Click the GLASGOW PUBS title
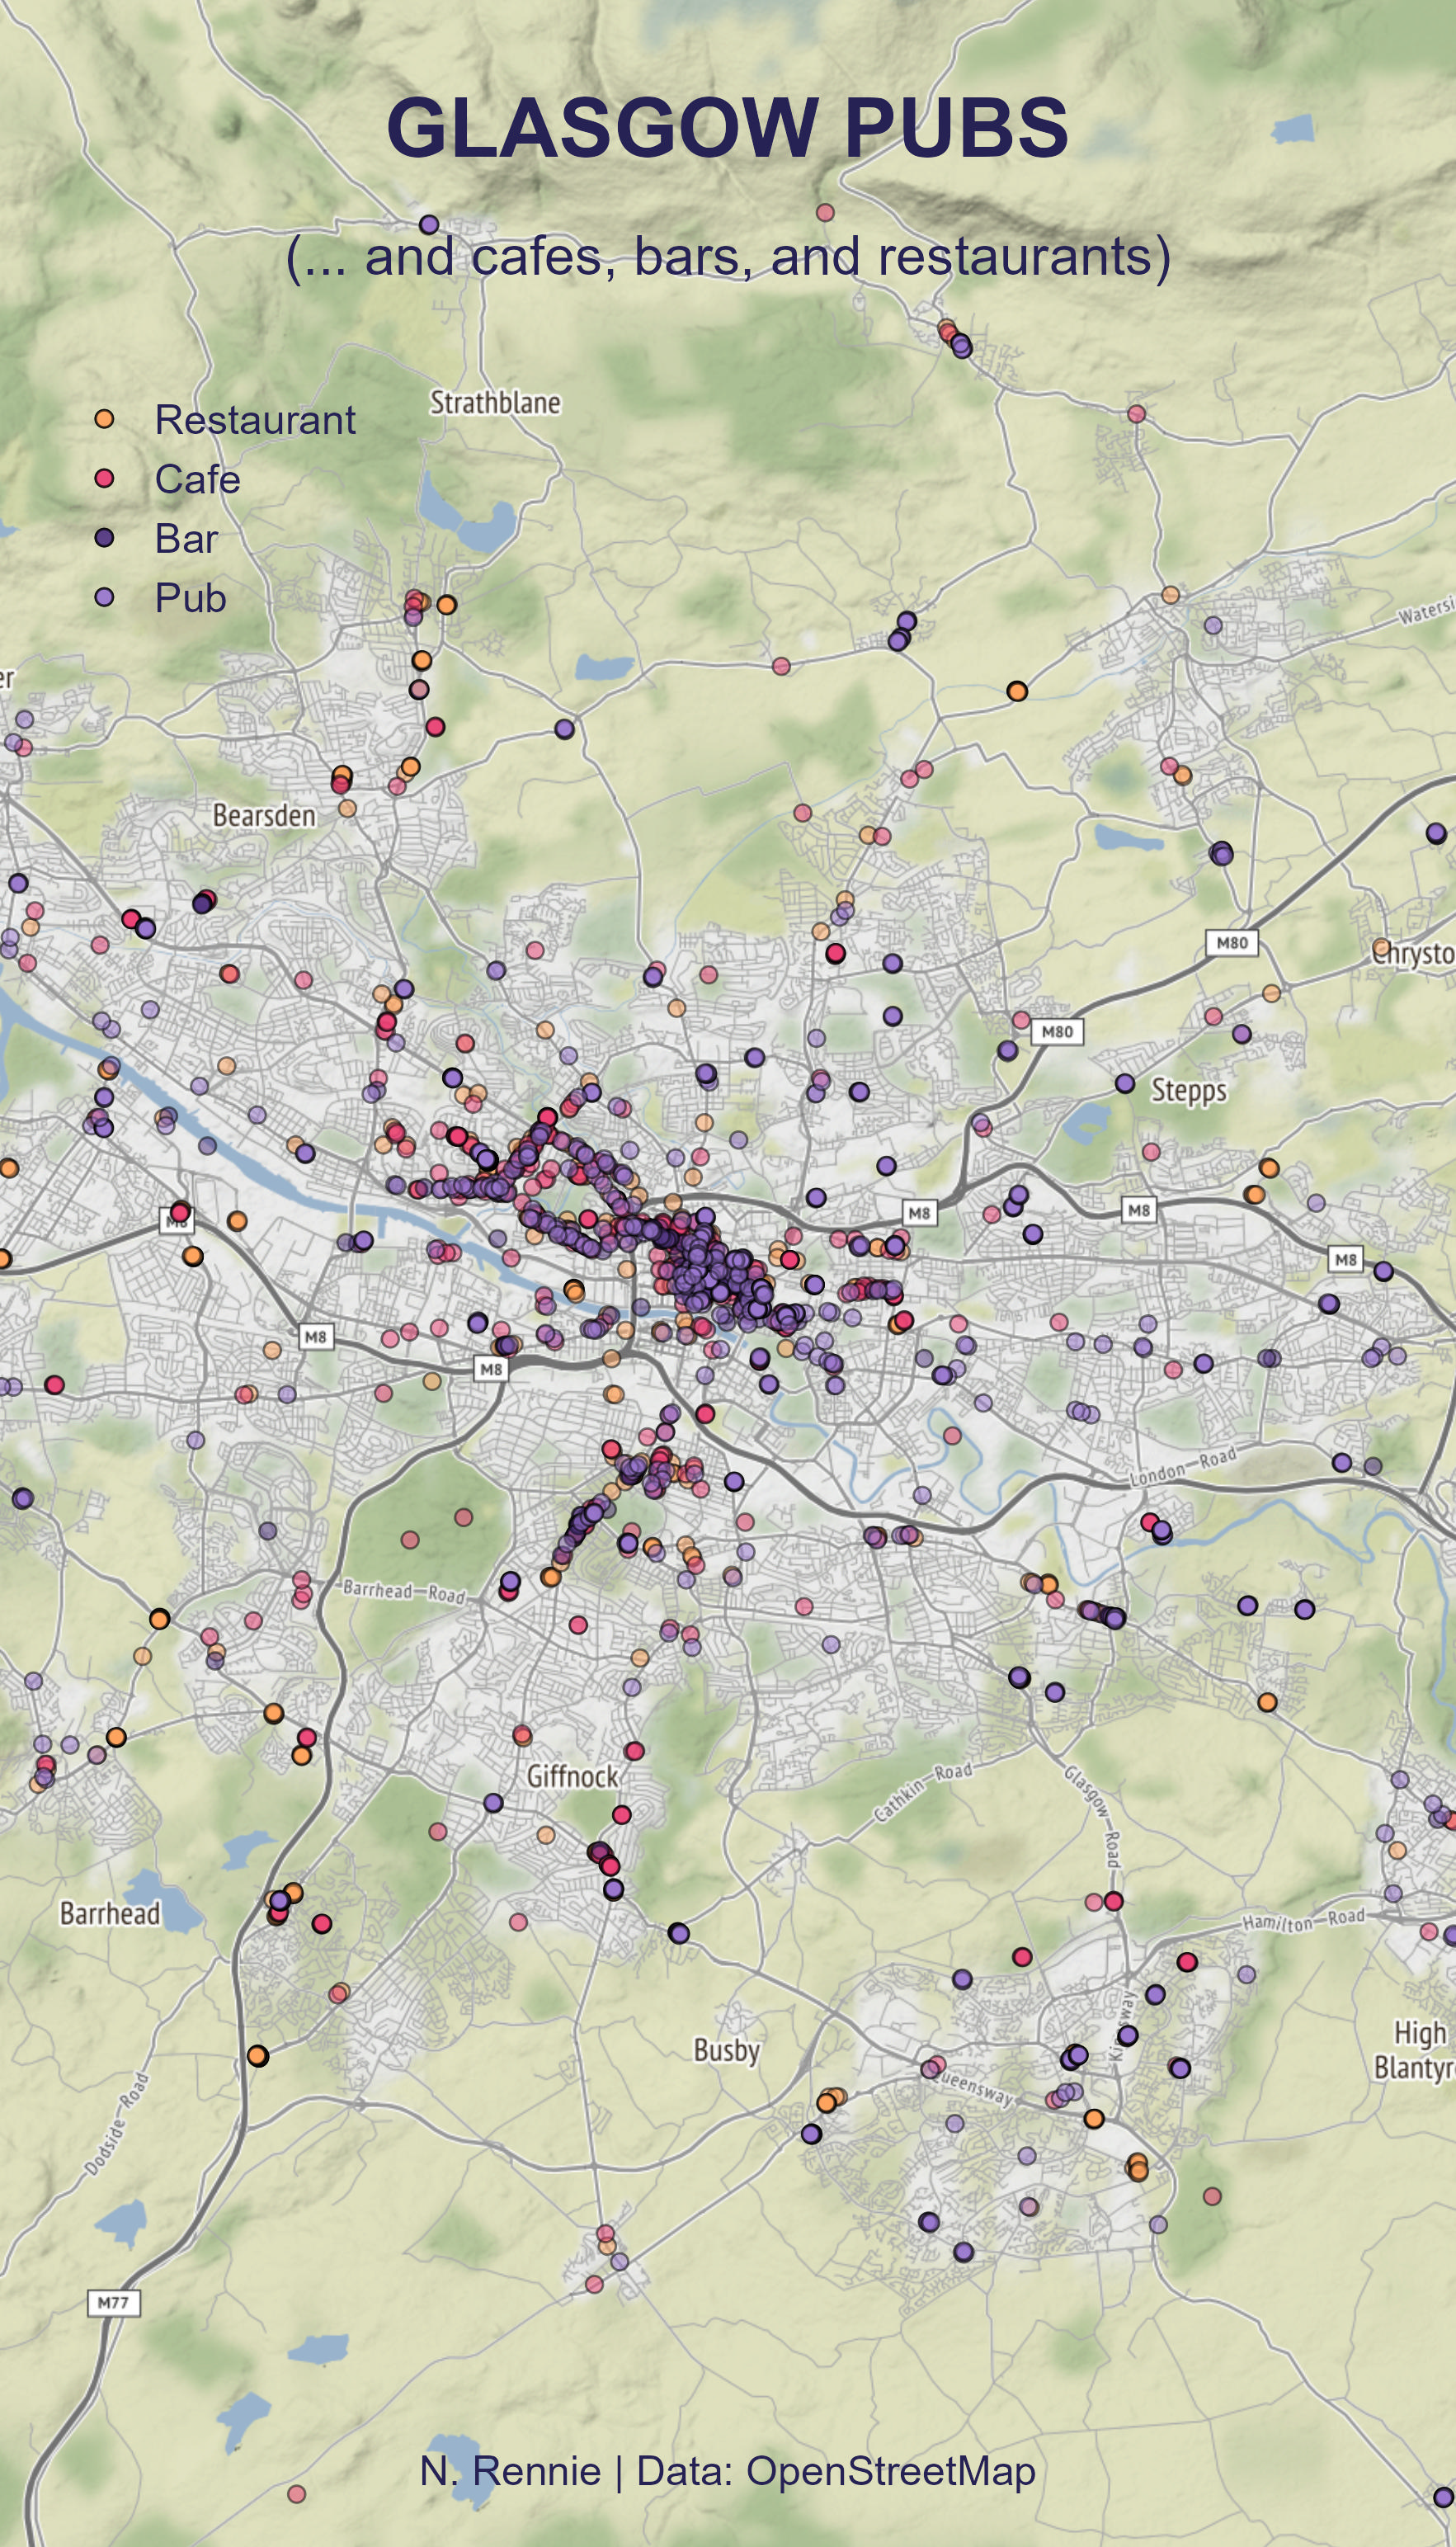 727,128
